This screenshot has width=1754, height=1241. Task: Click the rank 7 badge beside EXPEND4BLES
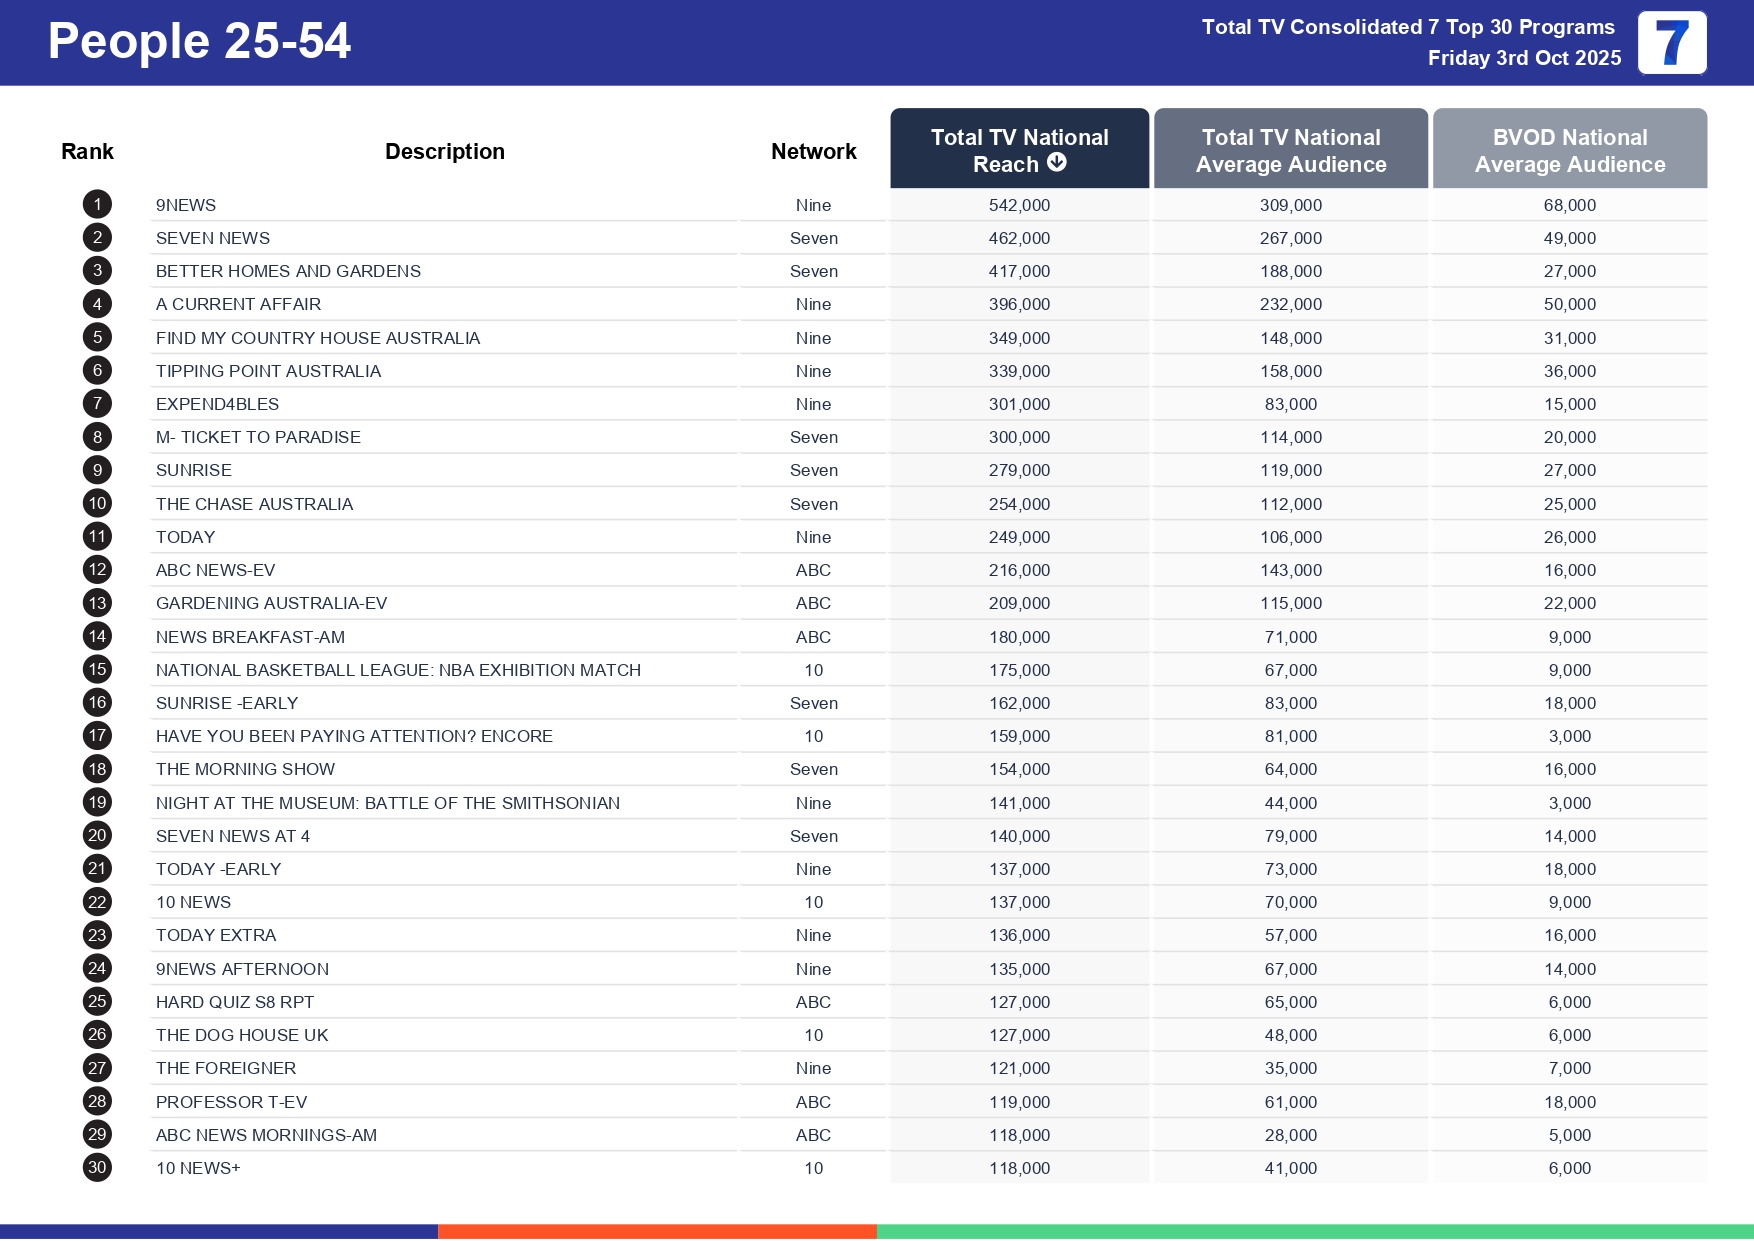96,403
